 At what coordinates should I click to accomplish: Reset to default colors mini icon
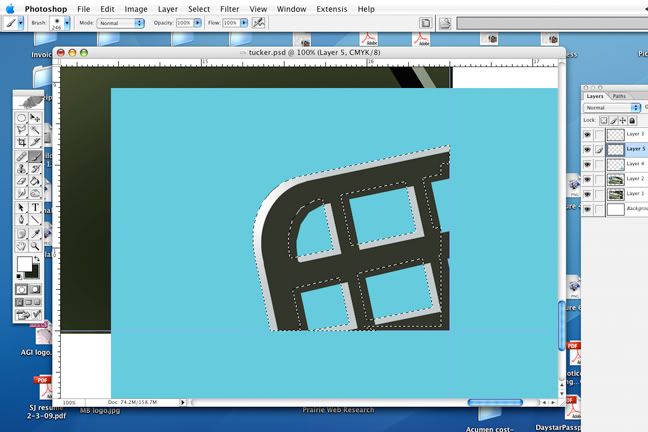click(19, 276)
